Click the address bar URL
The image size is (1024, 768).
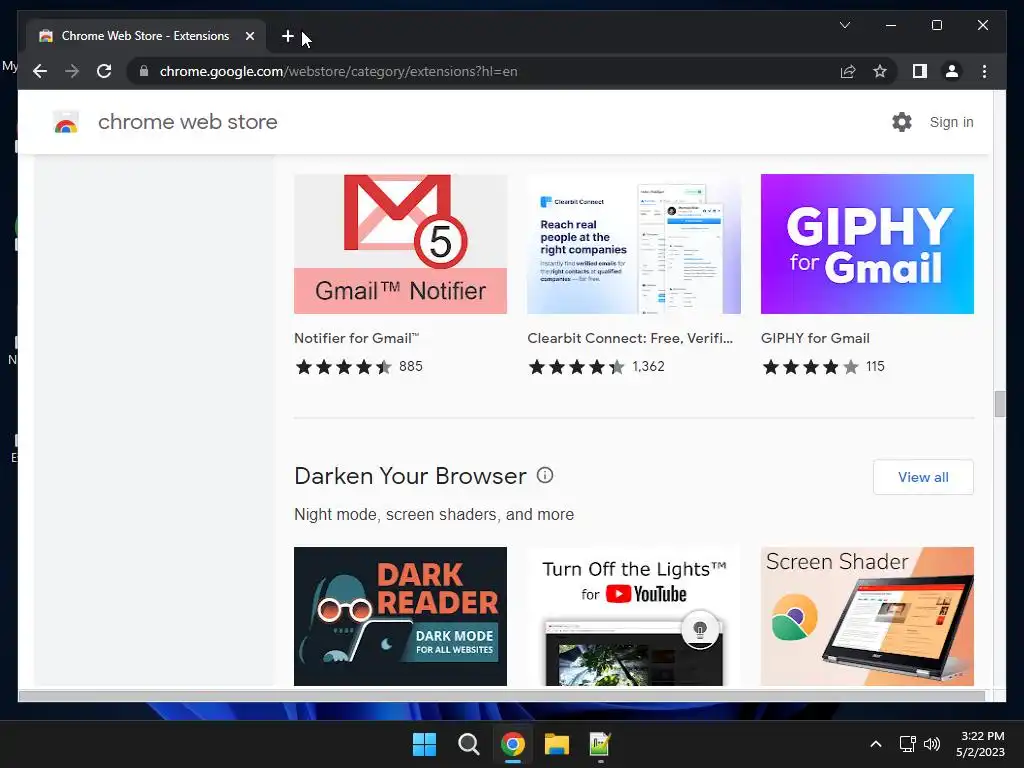coord(338,71)
